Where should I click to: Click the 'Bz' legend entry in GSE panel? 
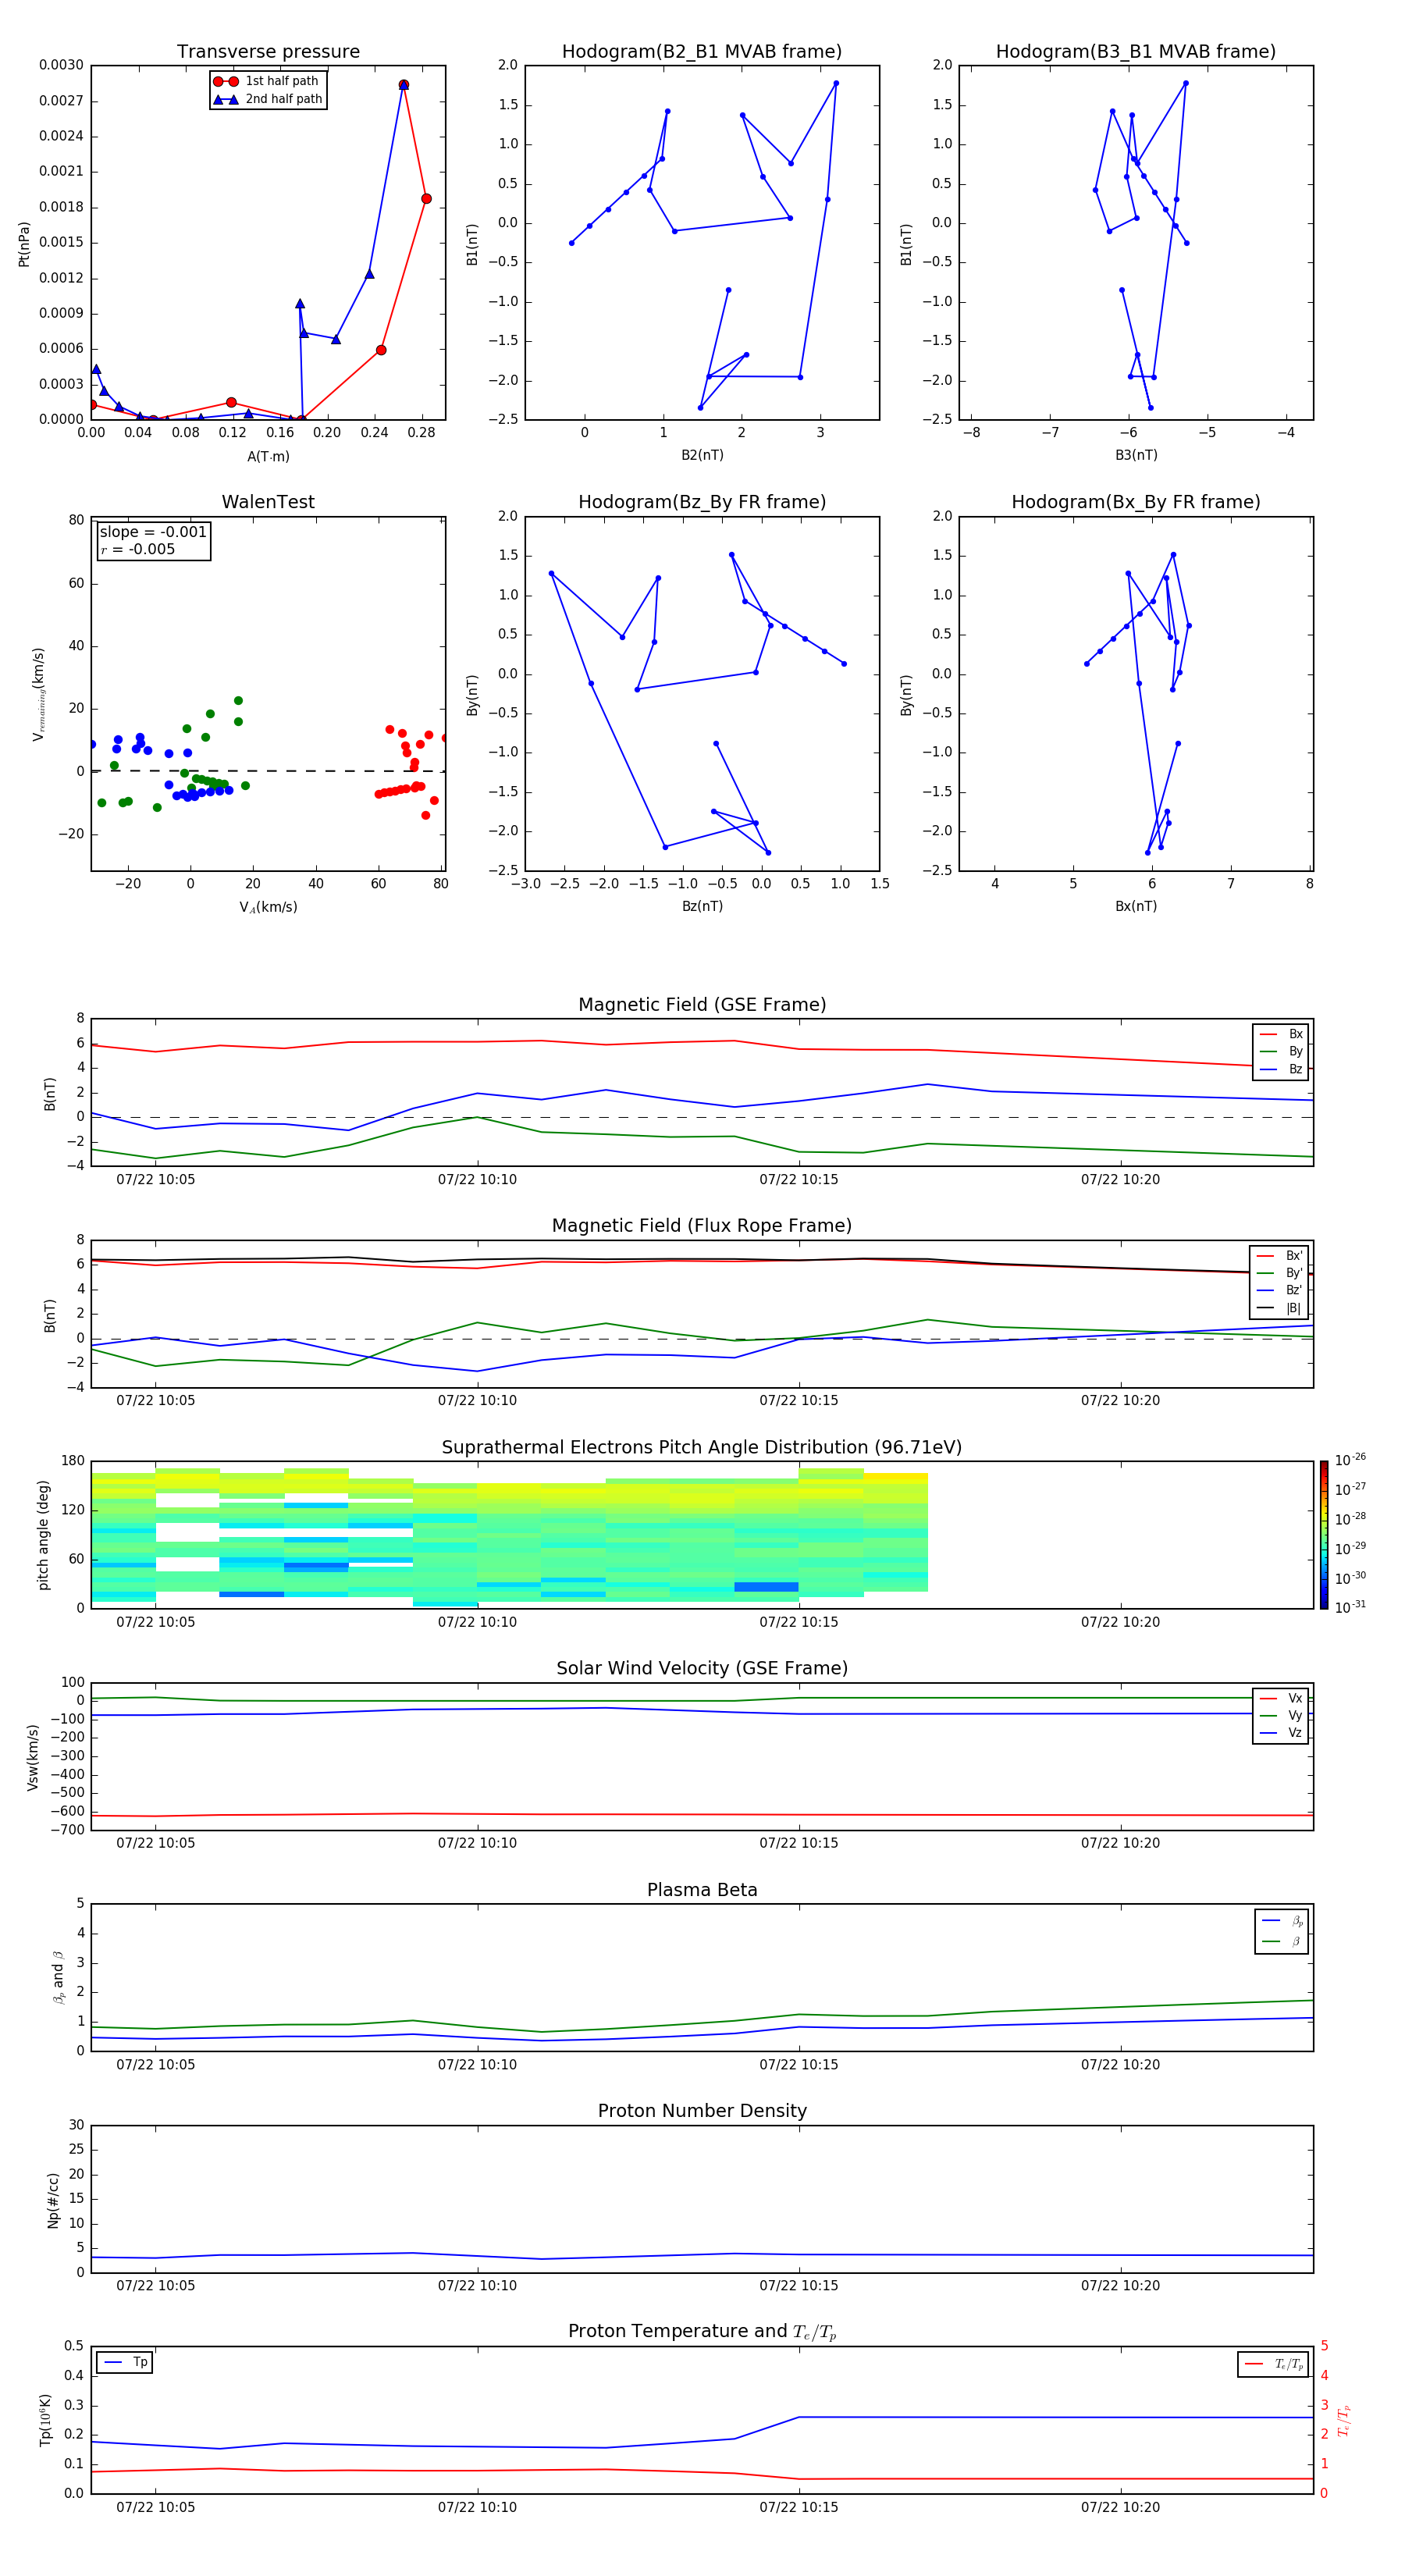point(1281,1069)
